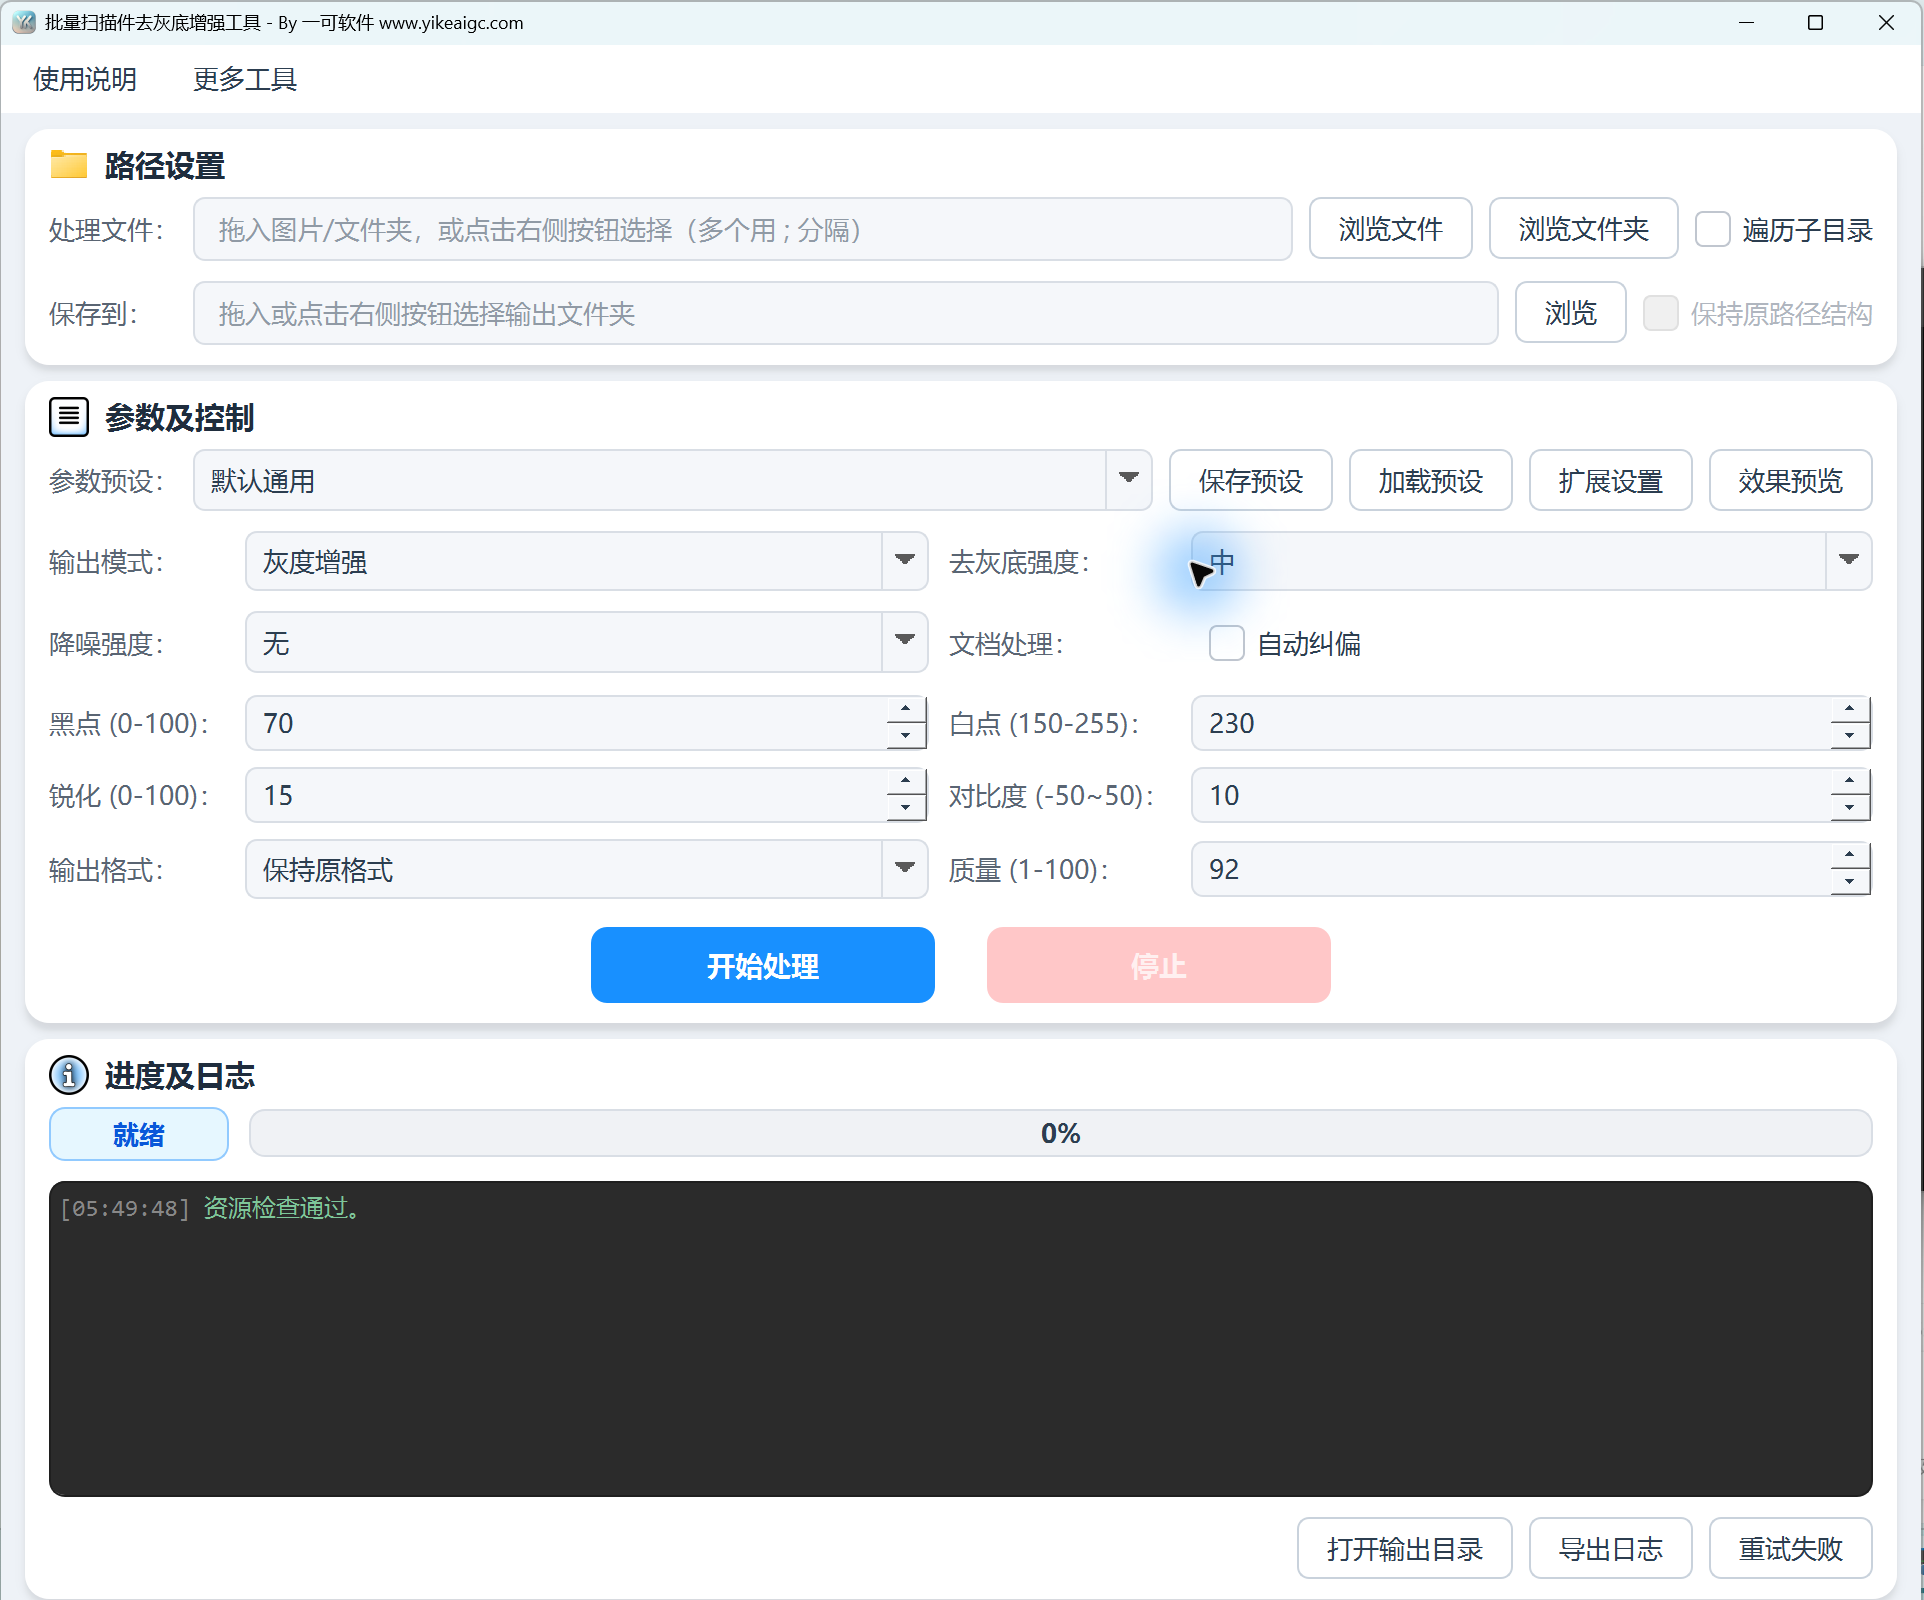Click 浏览 button for output folder
The height and width of the screenshot is (1600, 1924).
coord(1571,313)
